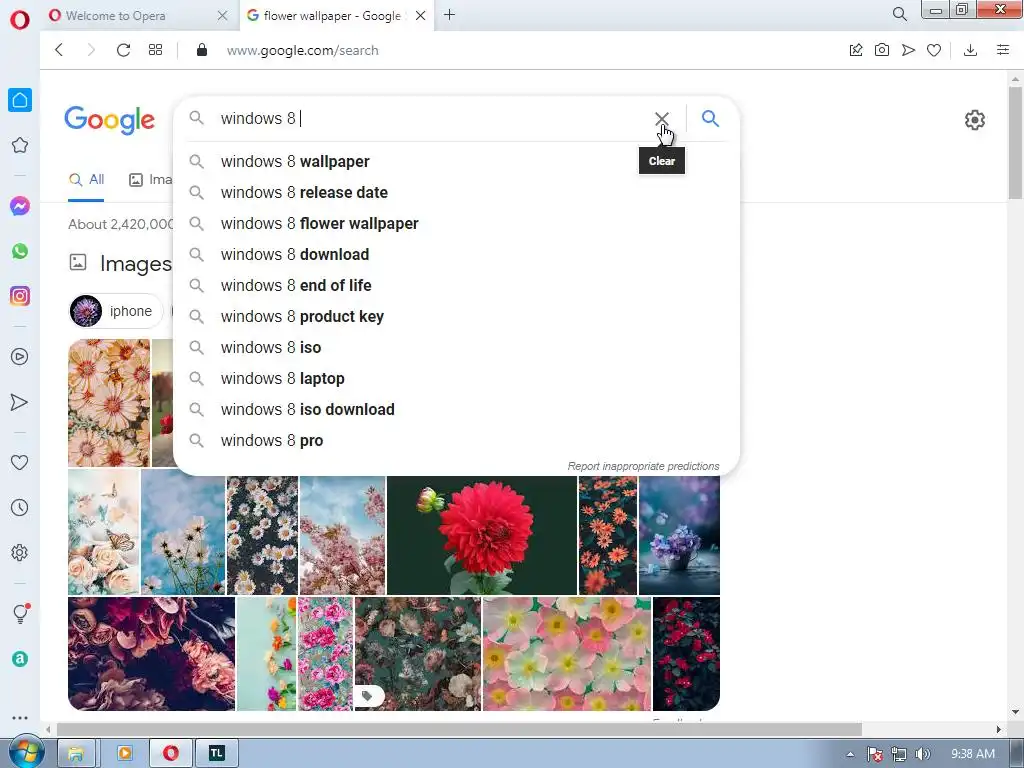
Task: Open the heart icon in sidebar
Action: [20, 462]
